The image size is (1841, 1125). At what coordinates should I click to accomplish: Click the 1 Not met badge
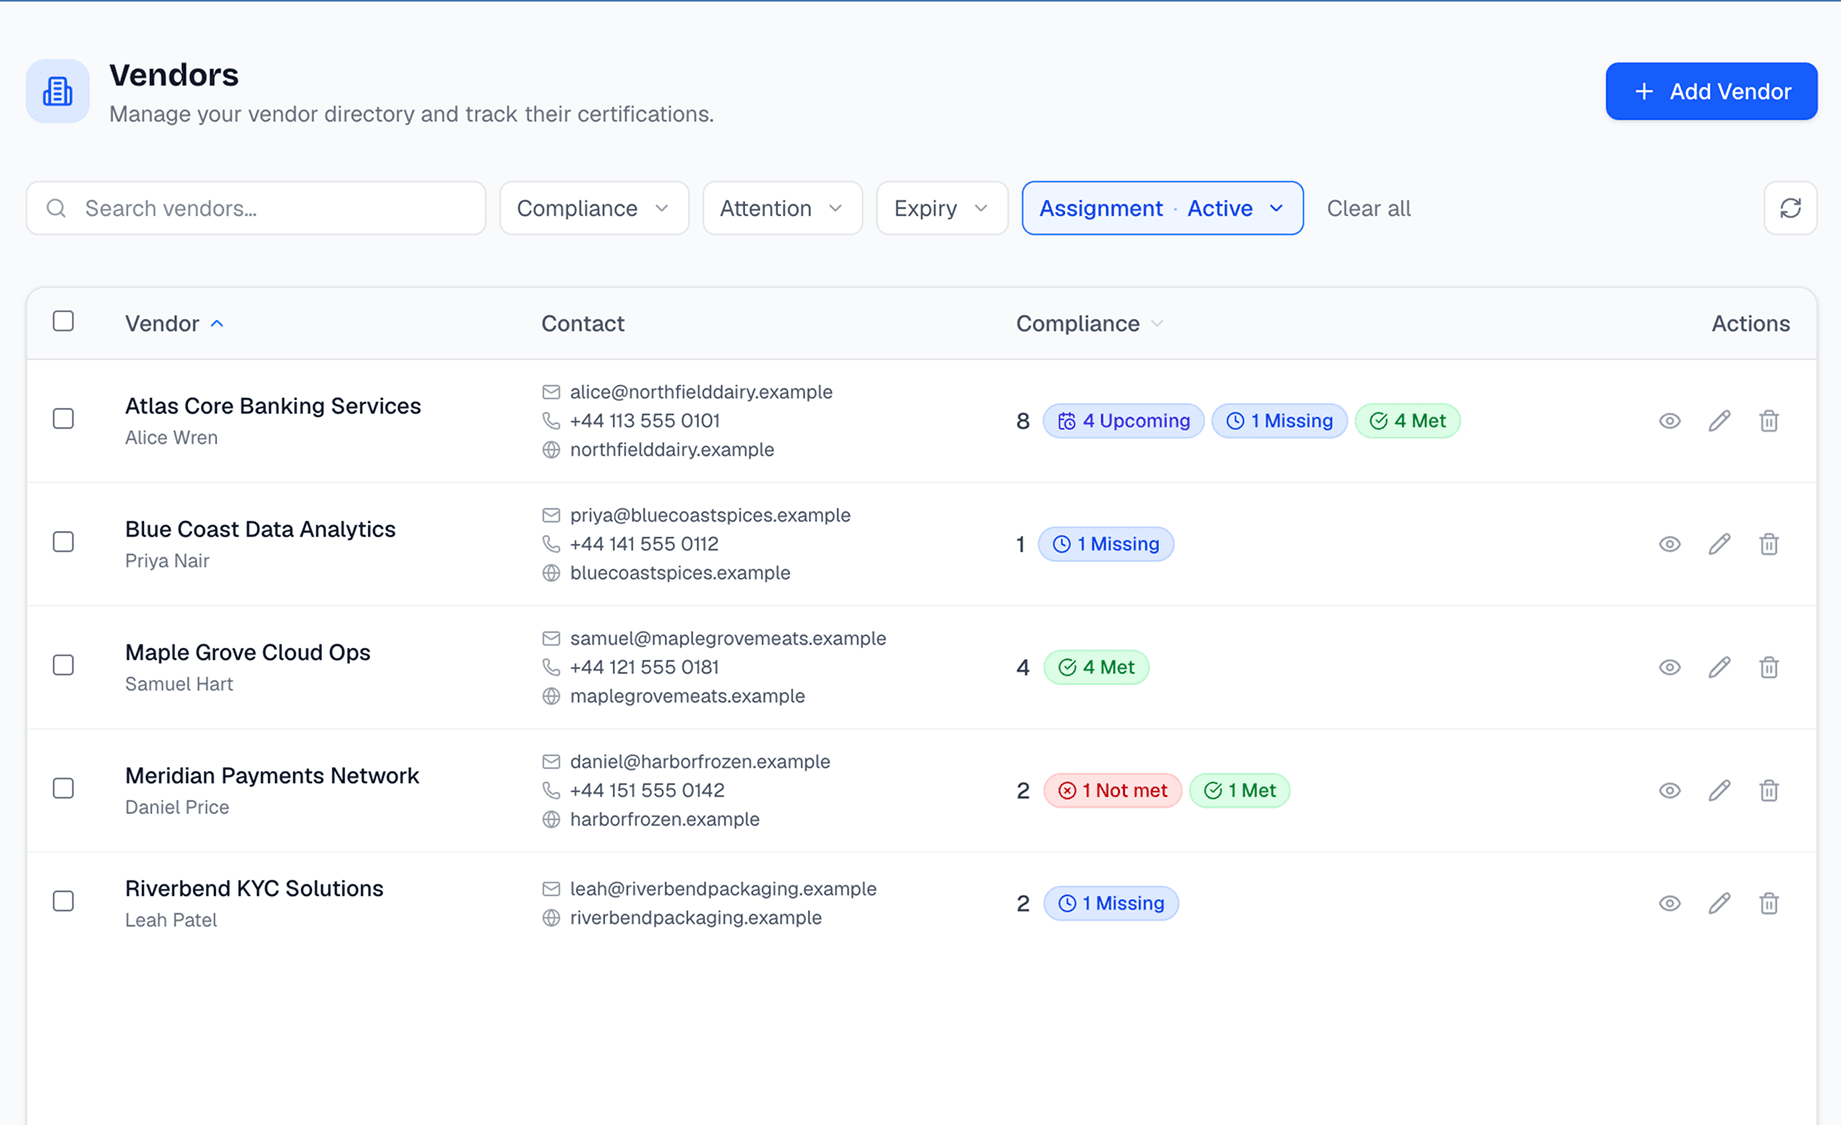pos(1112,790)
